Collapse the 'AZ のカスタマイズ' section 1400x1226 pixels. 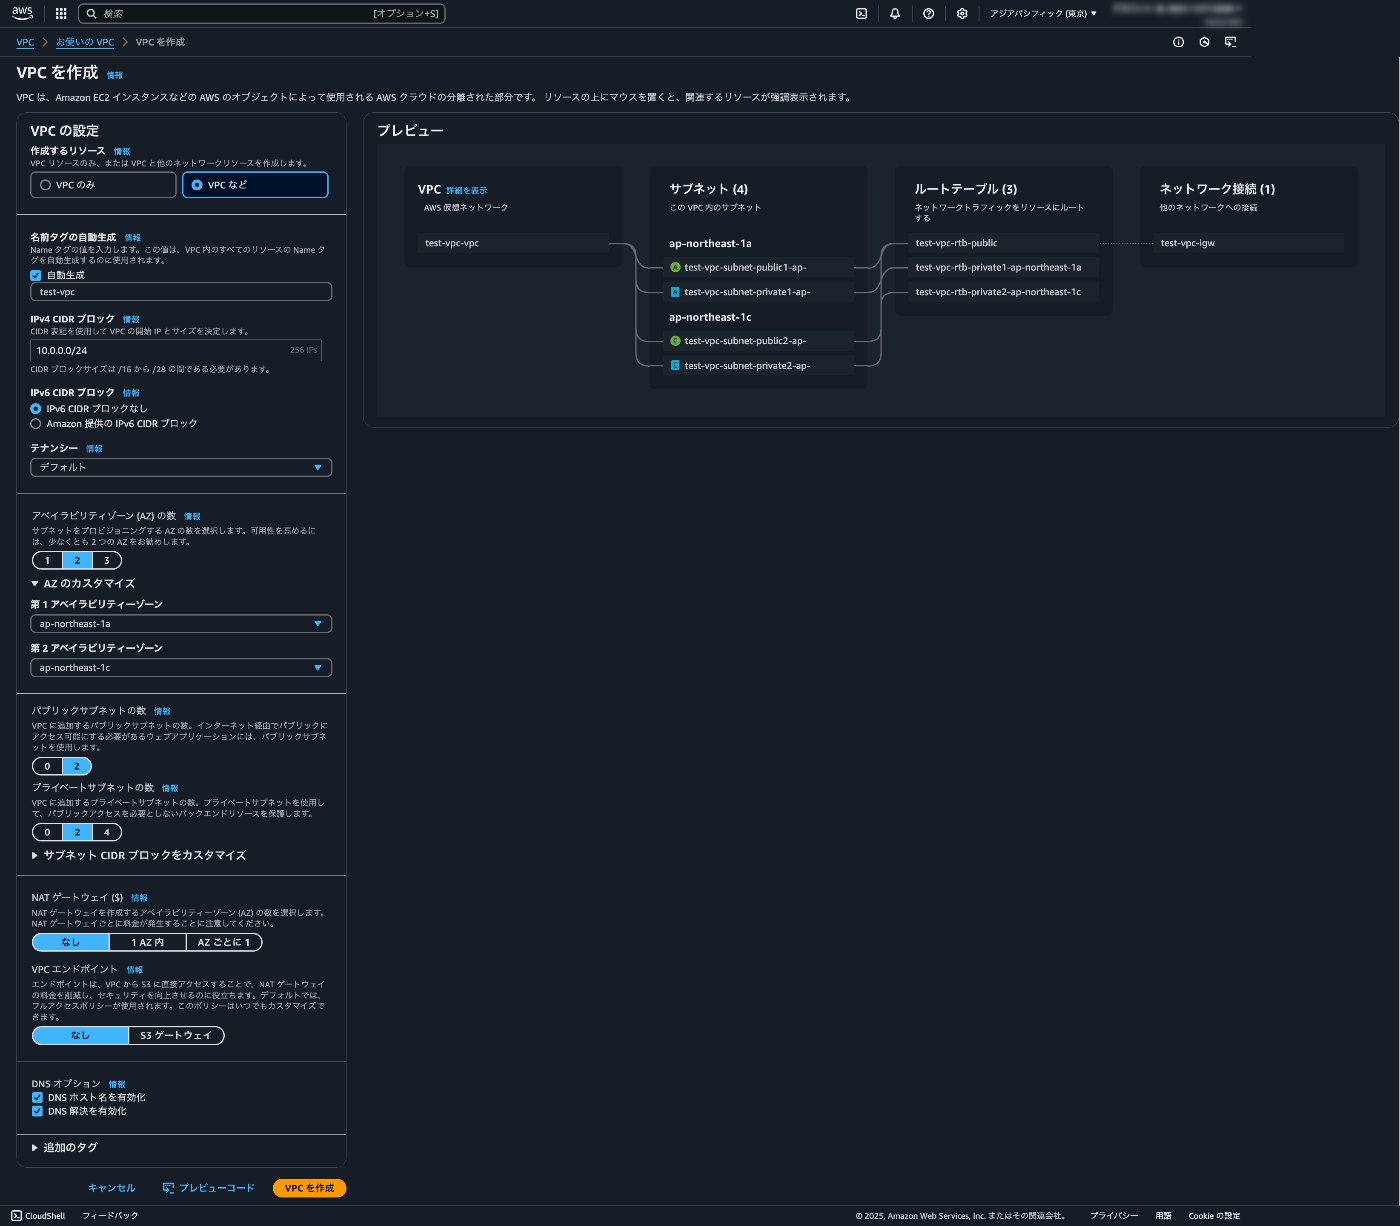point(83,583)
